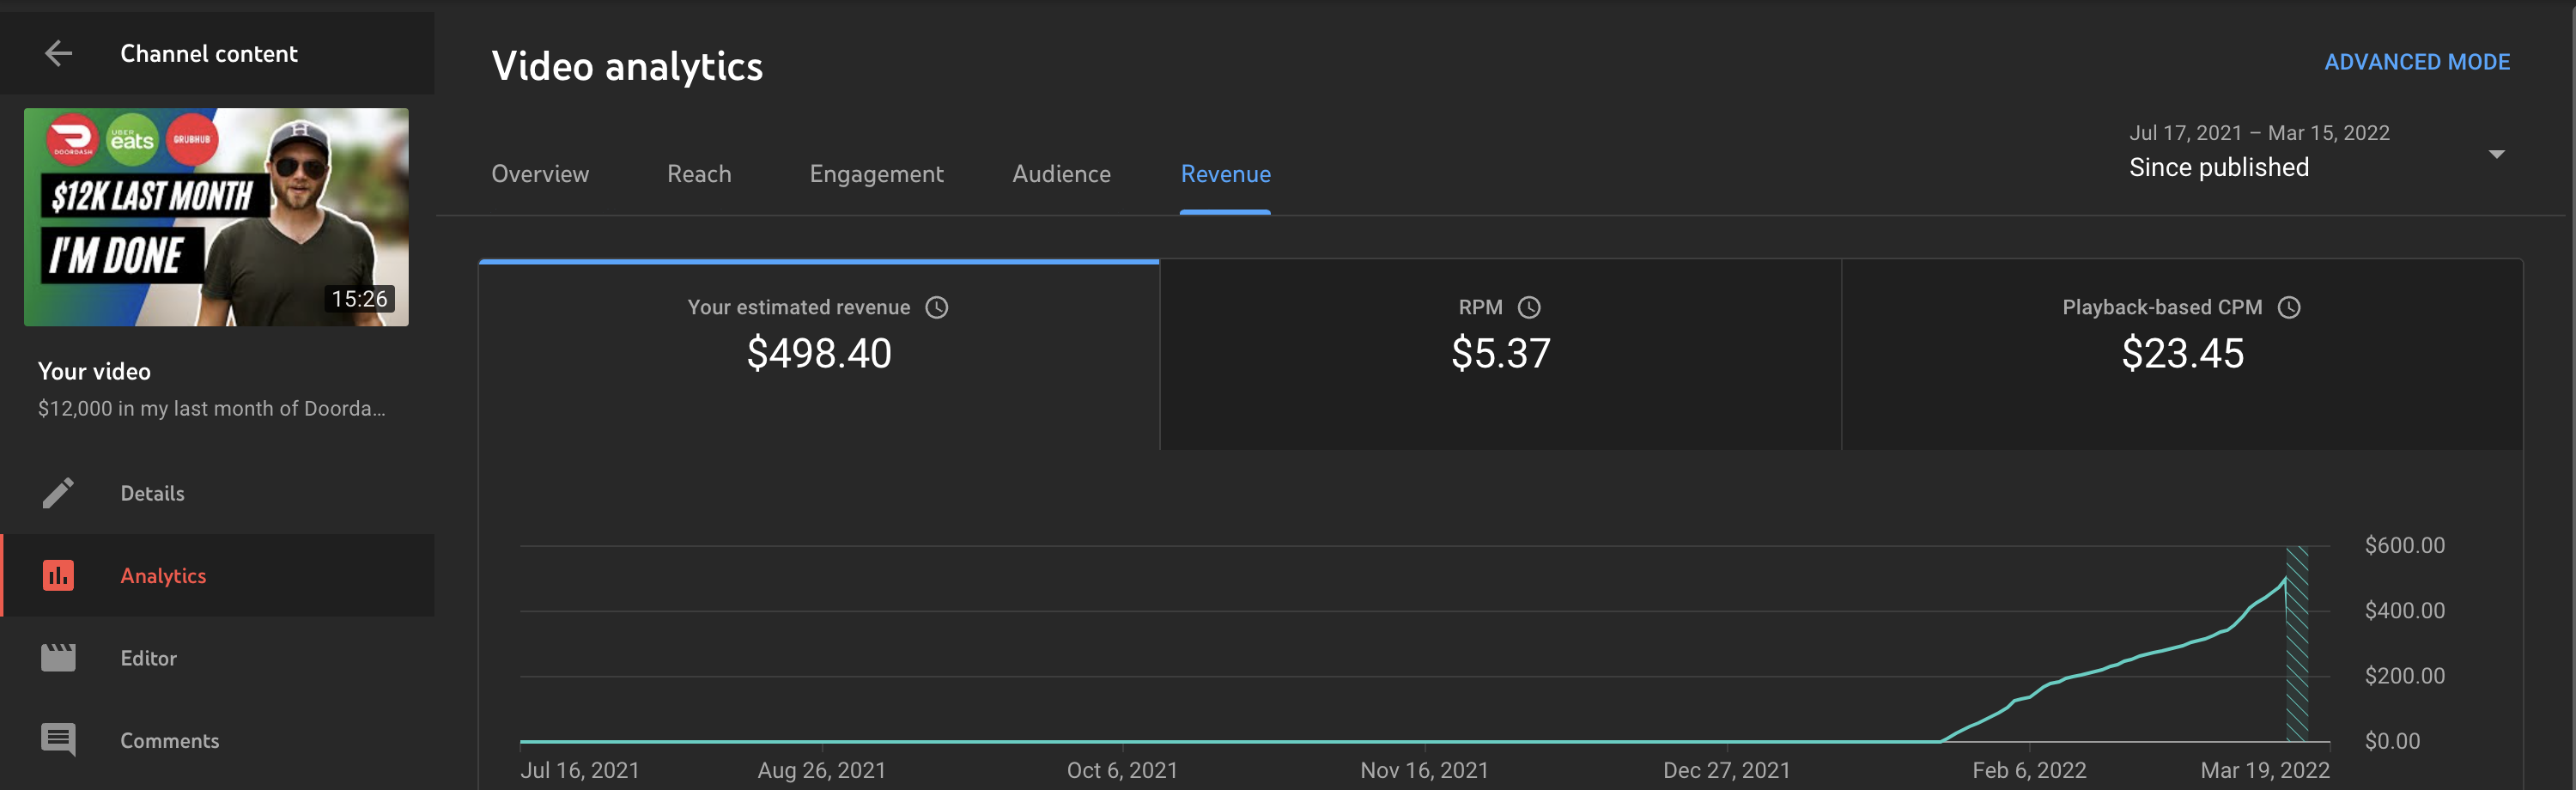Click the back arrow beside Channel content

59,53
